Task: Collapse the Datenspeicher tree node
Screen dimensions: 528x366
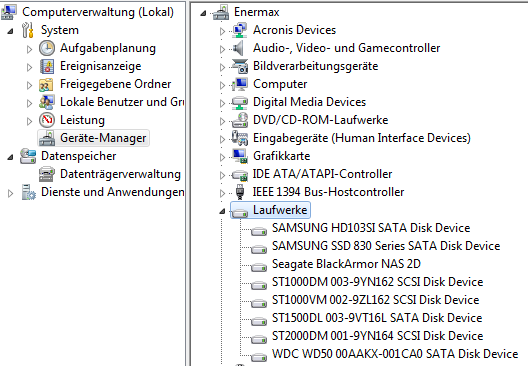Action: coord(10,157)
